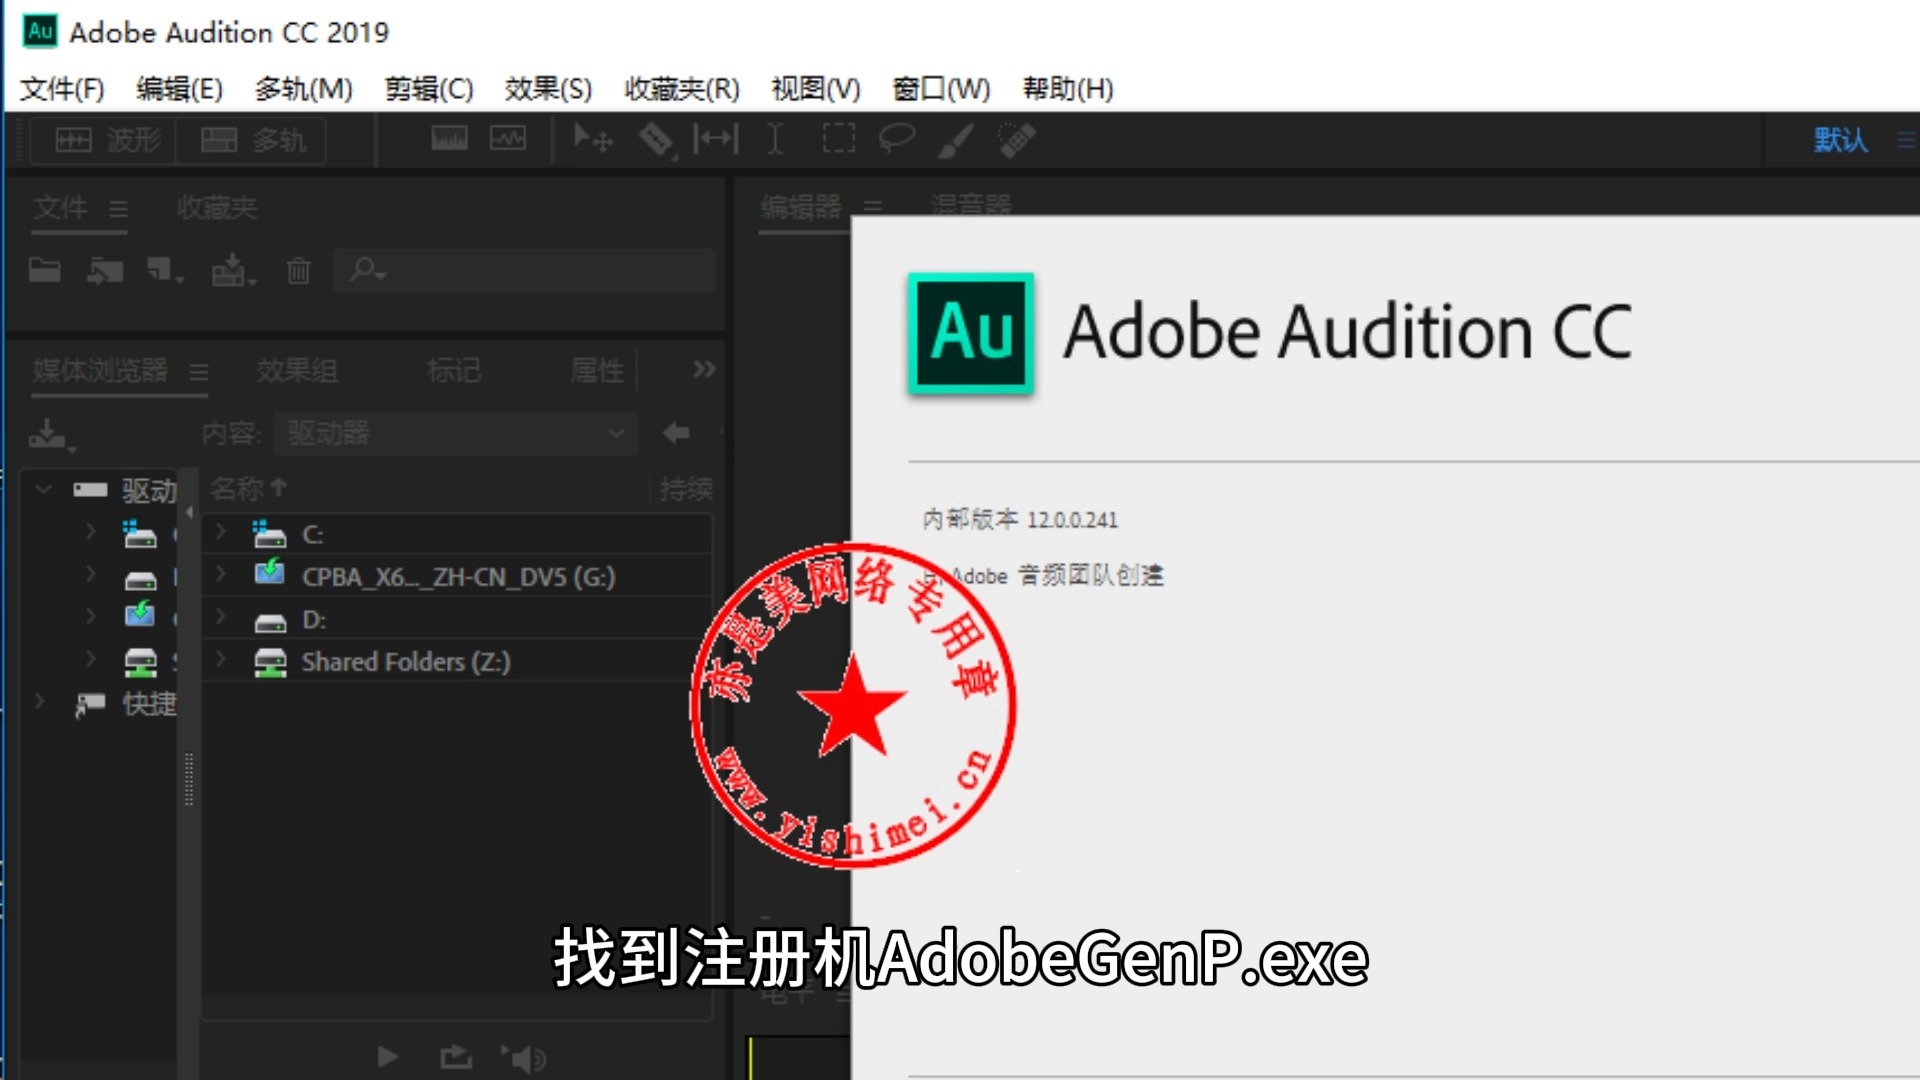The image size is (1920, 1080).
Task: Switch to the 文件 panel tab
Action: [x=60, y=208]
